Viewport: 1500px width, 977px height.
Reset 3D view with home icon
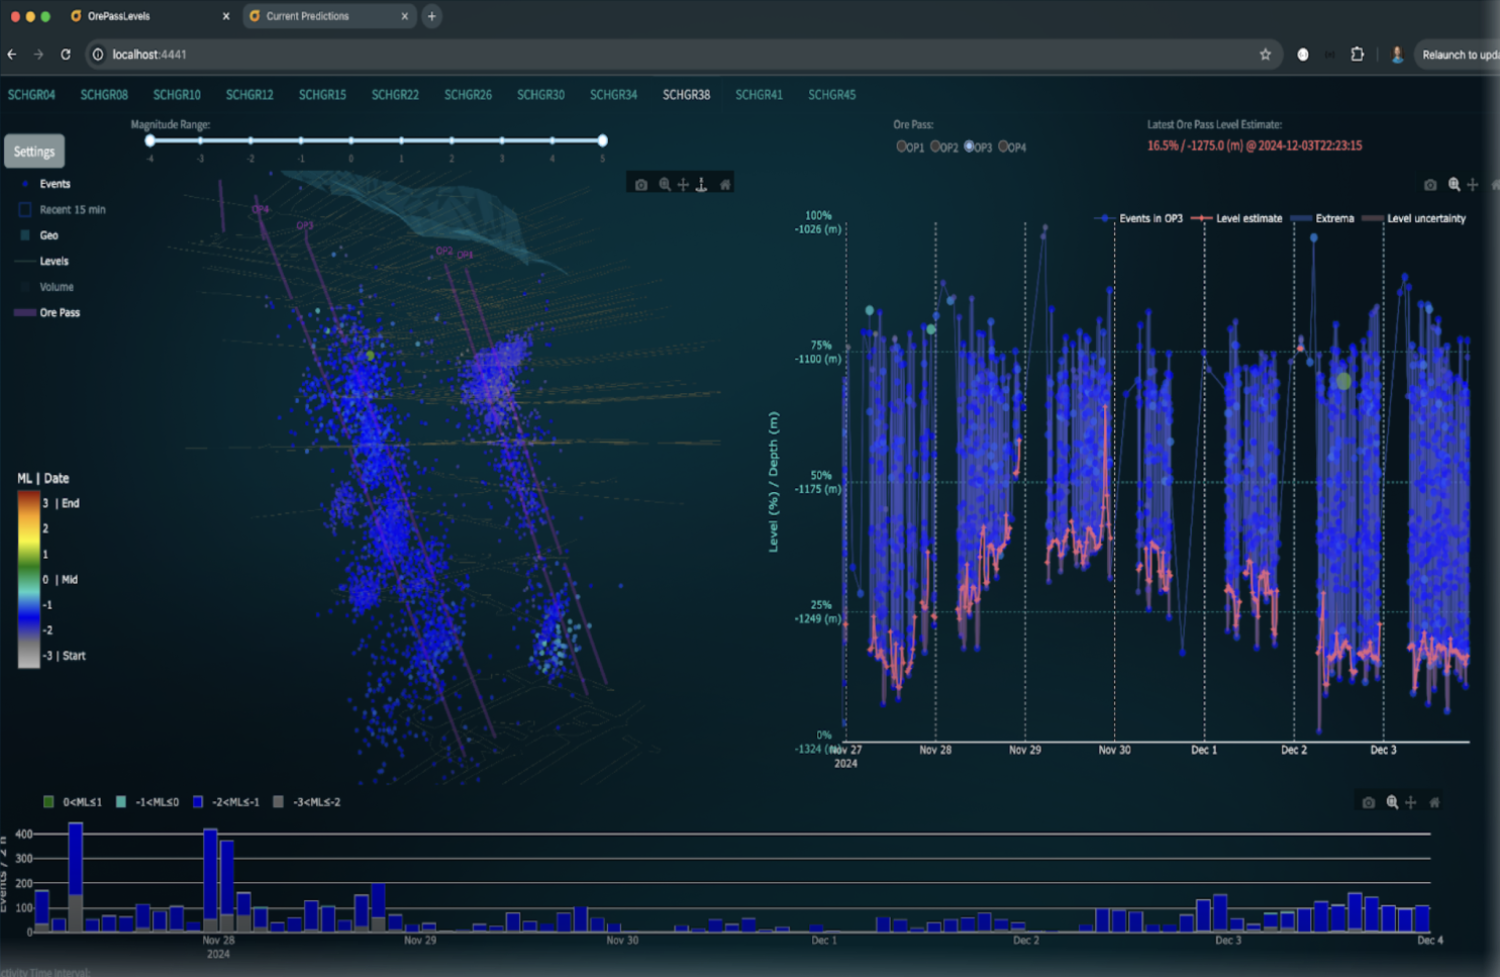(725, 185)
